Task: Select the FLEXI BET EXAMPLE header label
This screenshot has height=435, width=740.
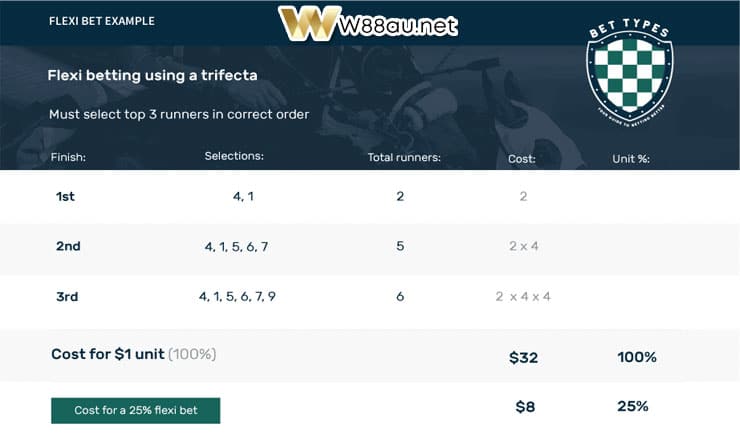Action: 101,21
